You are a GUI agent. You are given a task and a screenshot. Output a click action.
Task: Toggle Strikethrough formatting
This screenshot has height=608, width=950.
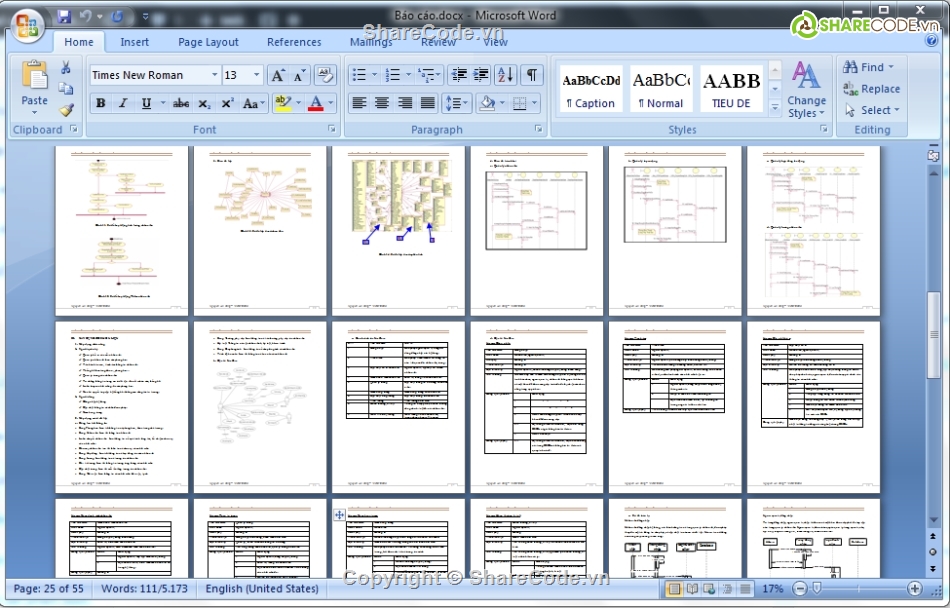pos(181,104)
